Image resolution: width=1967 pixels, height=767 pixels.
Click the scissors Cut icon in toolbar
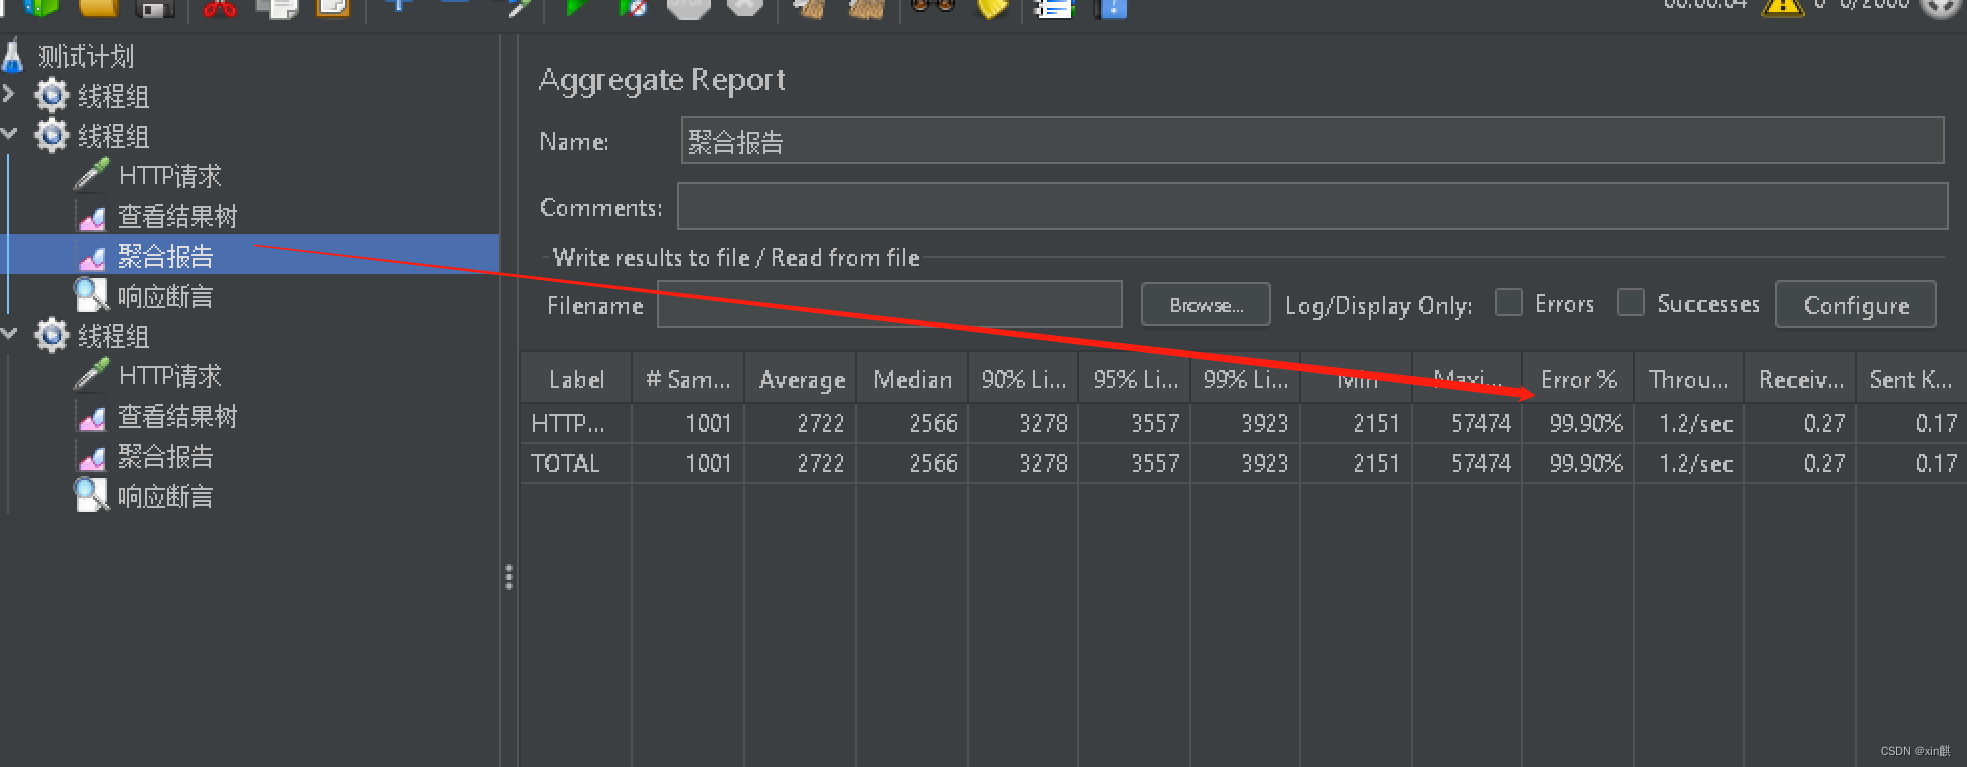click(220, 8)
